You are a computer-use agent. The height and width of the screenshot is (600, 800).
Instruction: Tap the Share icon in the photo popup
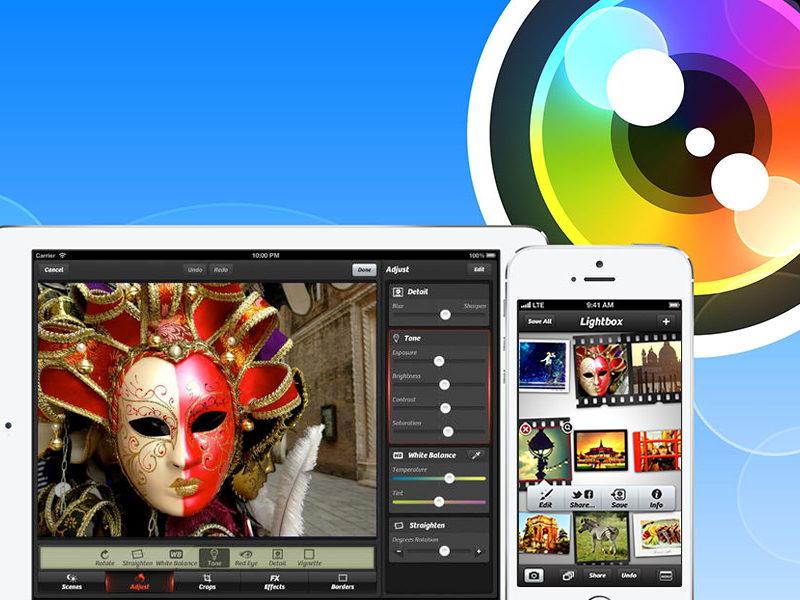pyautogui.click(x=582, y=494)
